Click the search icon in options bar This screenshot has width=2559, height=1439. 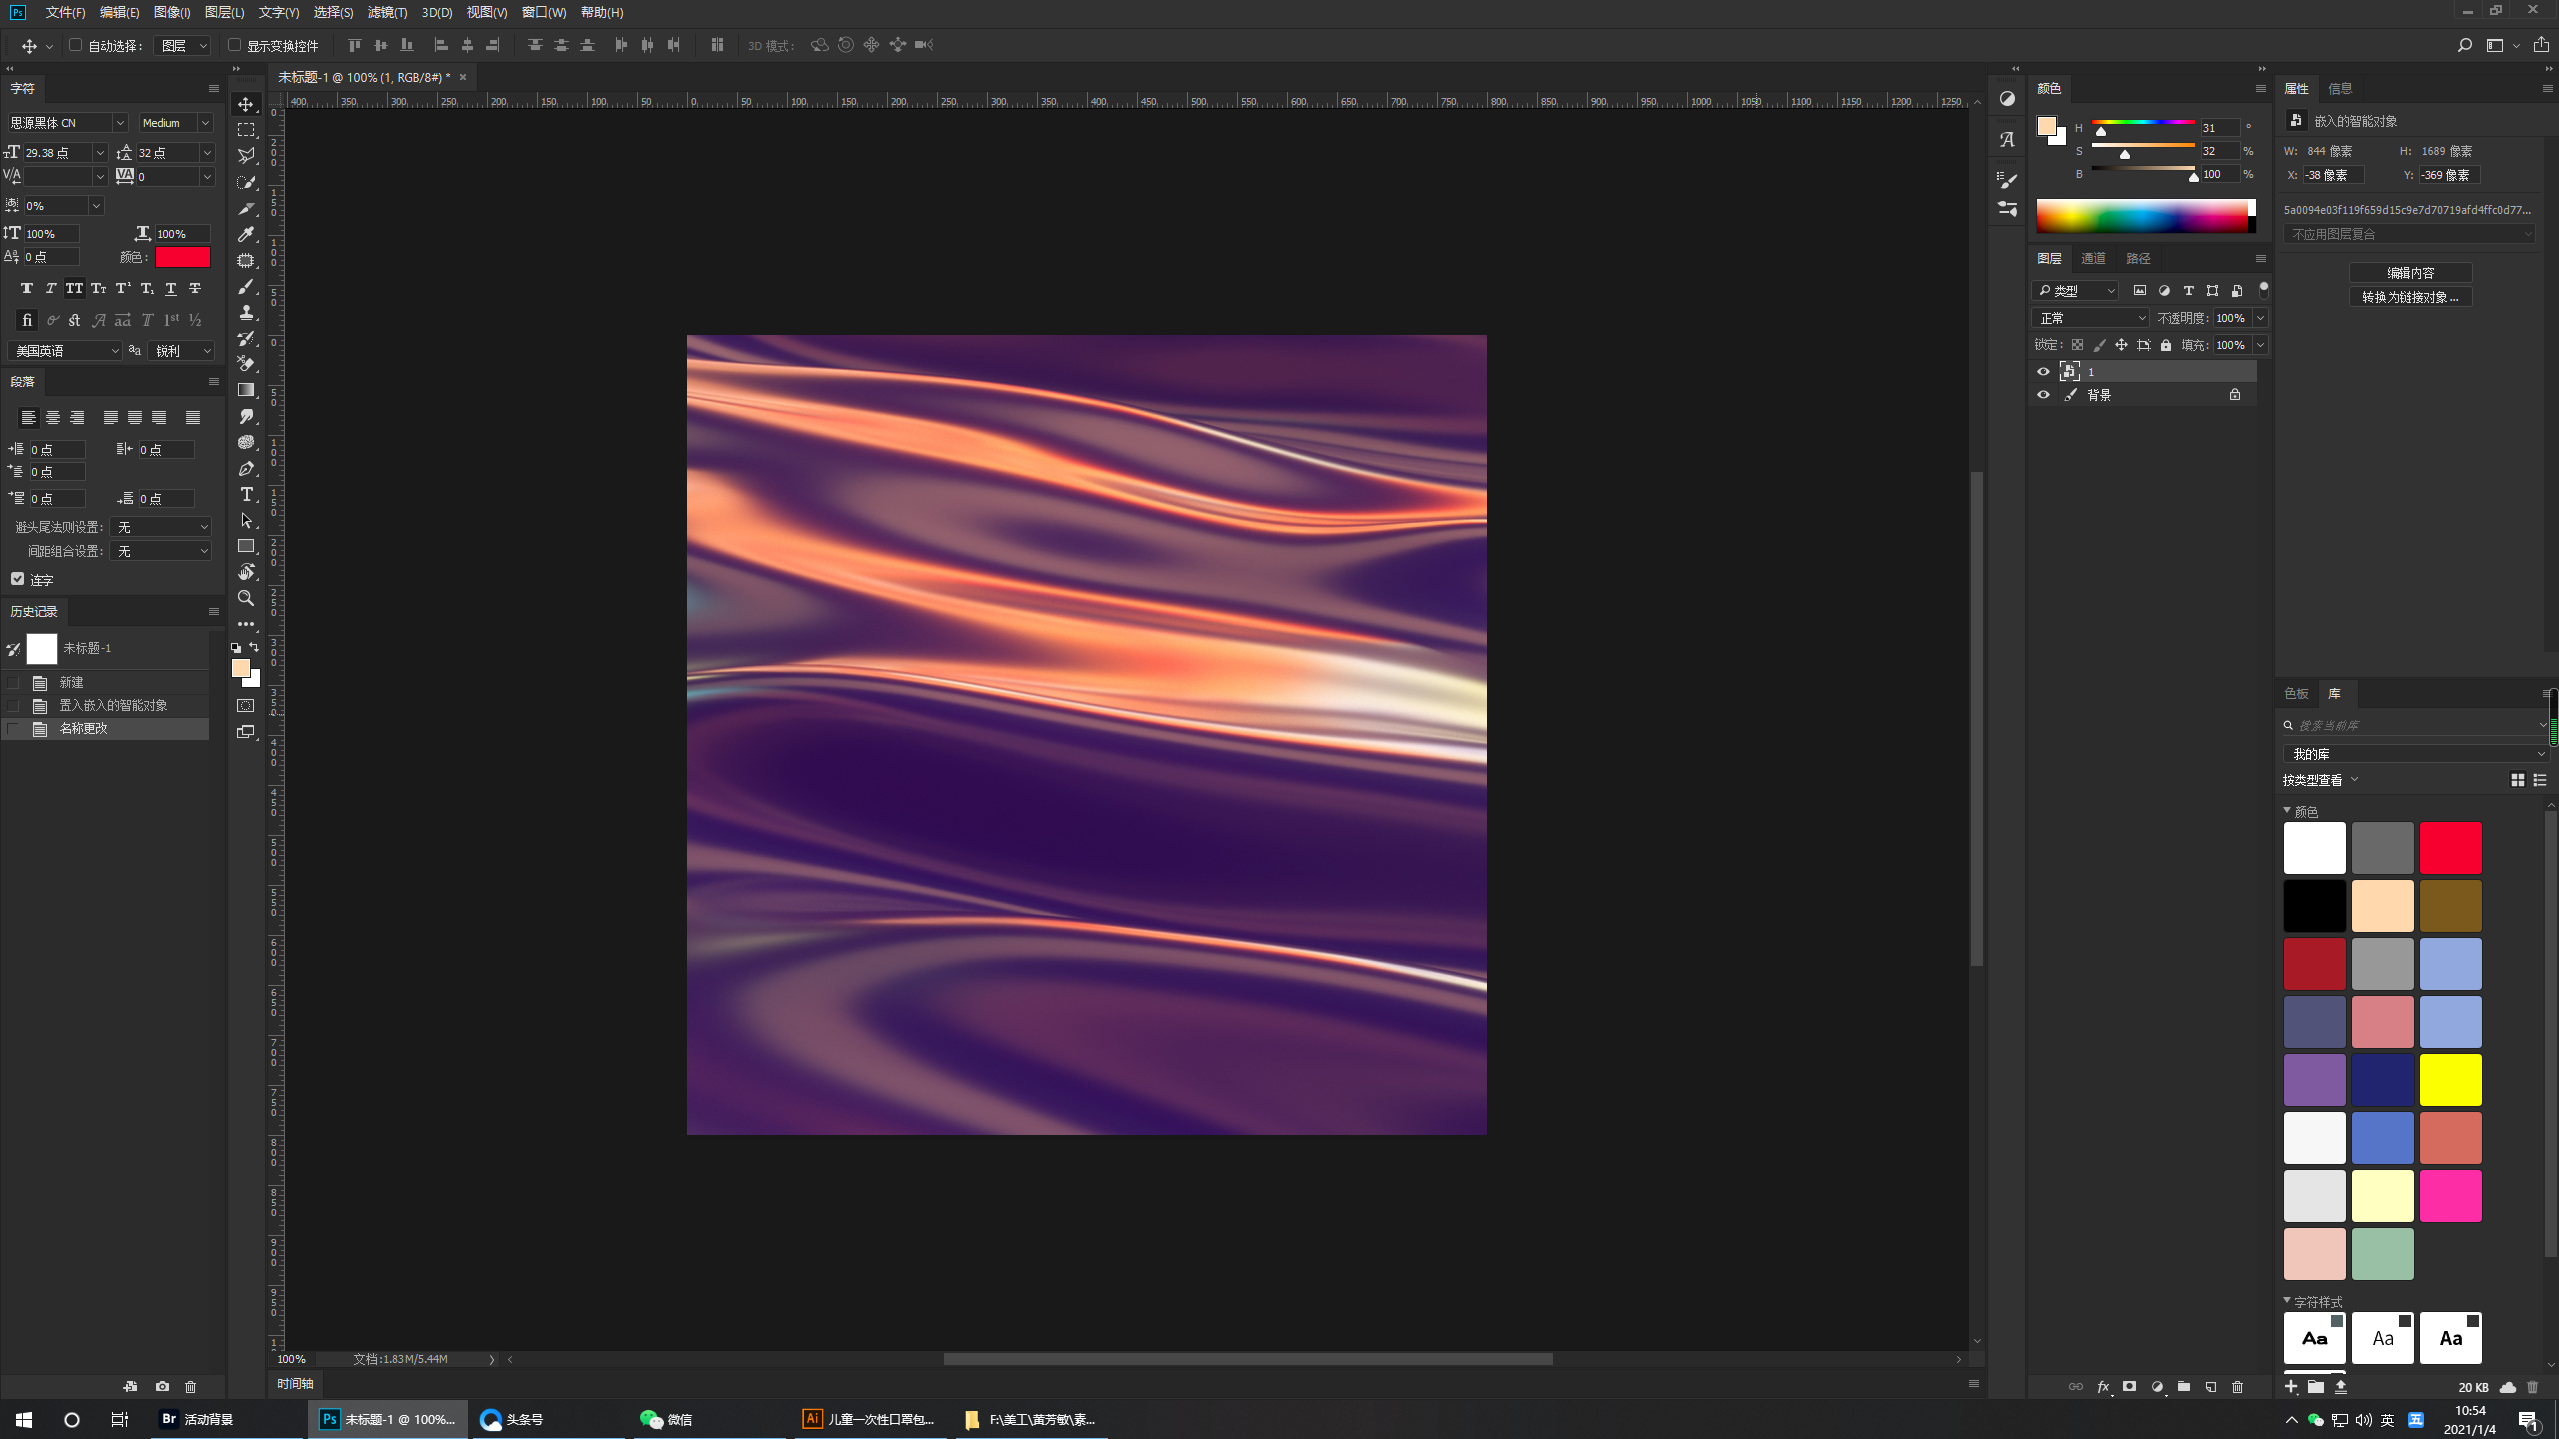click(2465, 45)
